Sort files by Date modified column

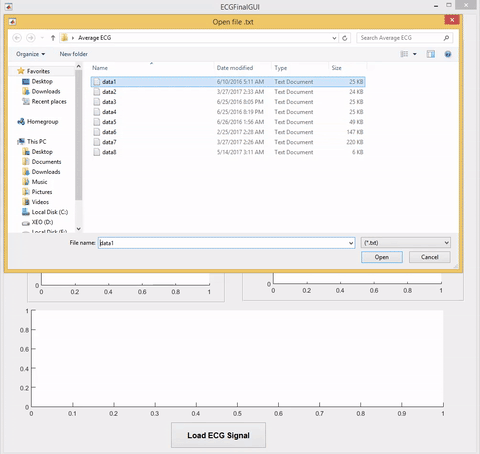coord(235,68)
